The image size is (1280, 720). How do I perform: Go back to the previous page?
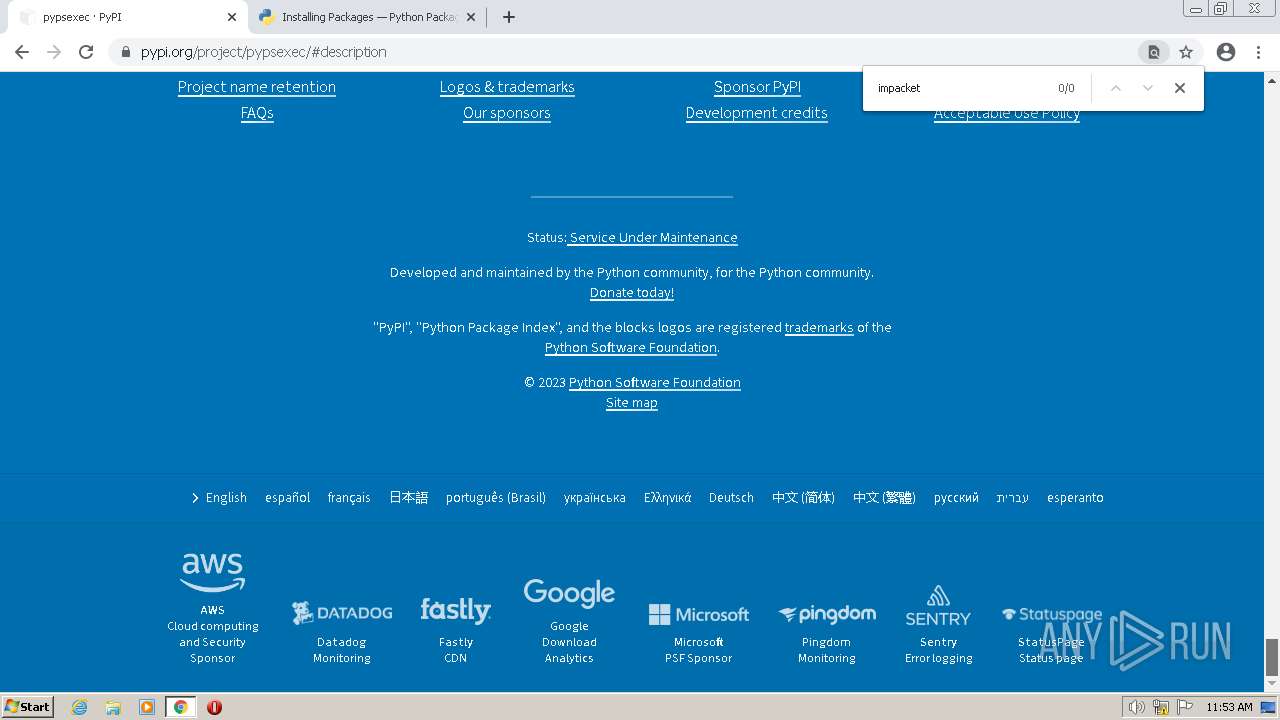(x=22, y=52)
